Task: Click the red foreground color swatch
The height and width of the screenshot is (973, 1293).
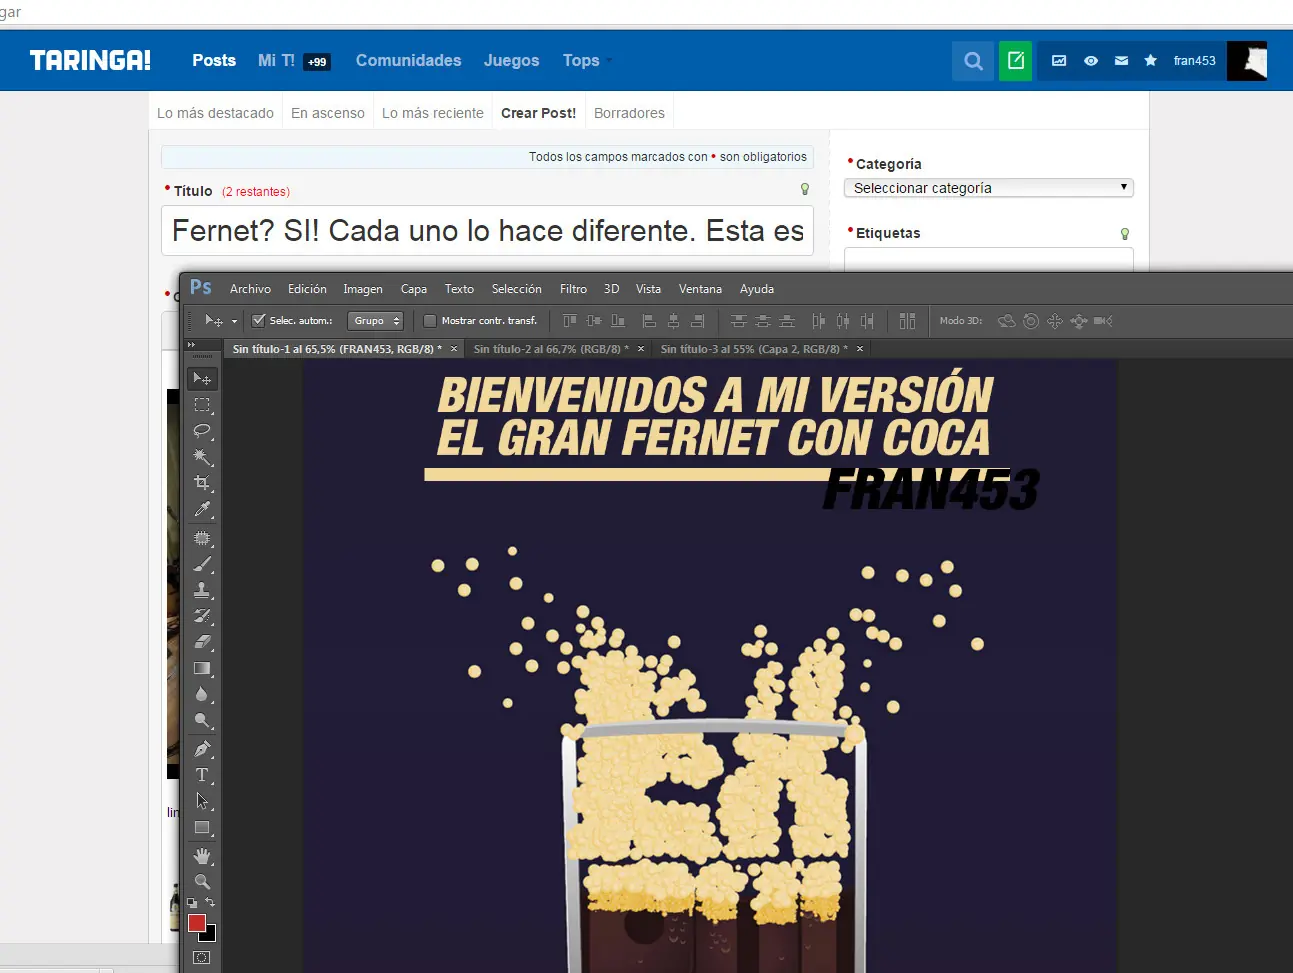Action: tap(197, 923)
